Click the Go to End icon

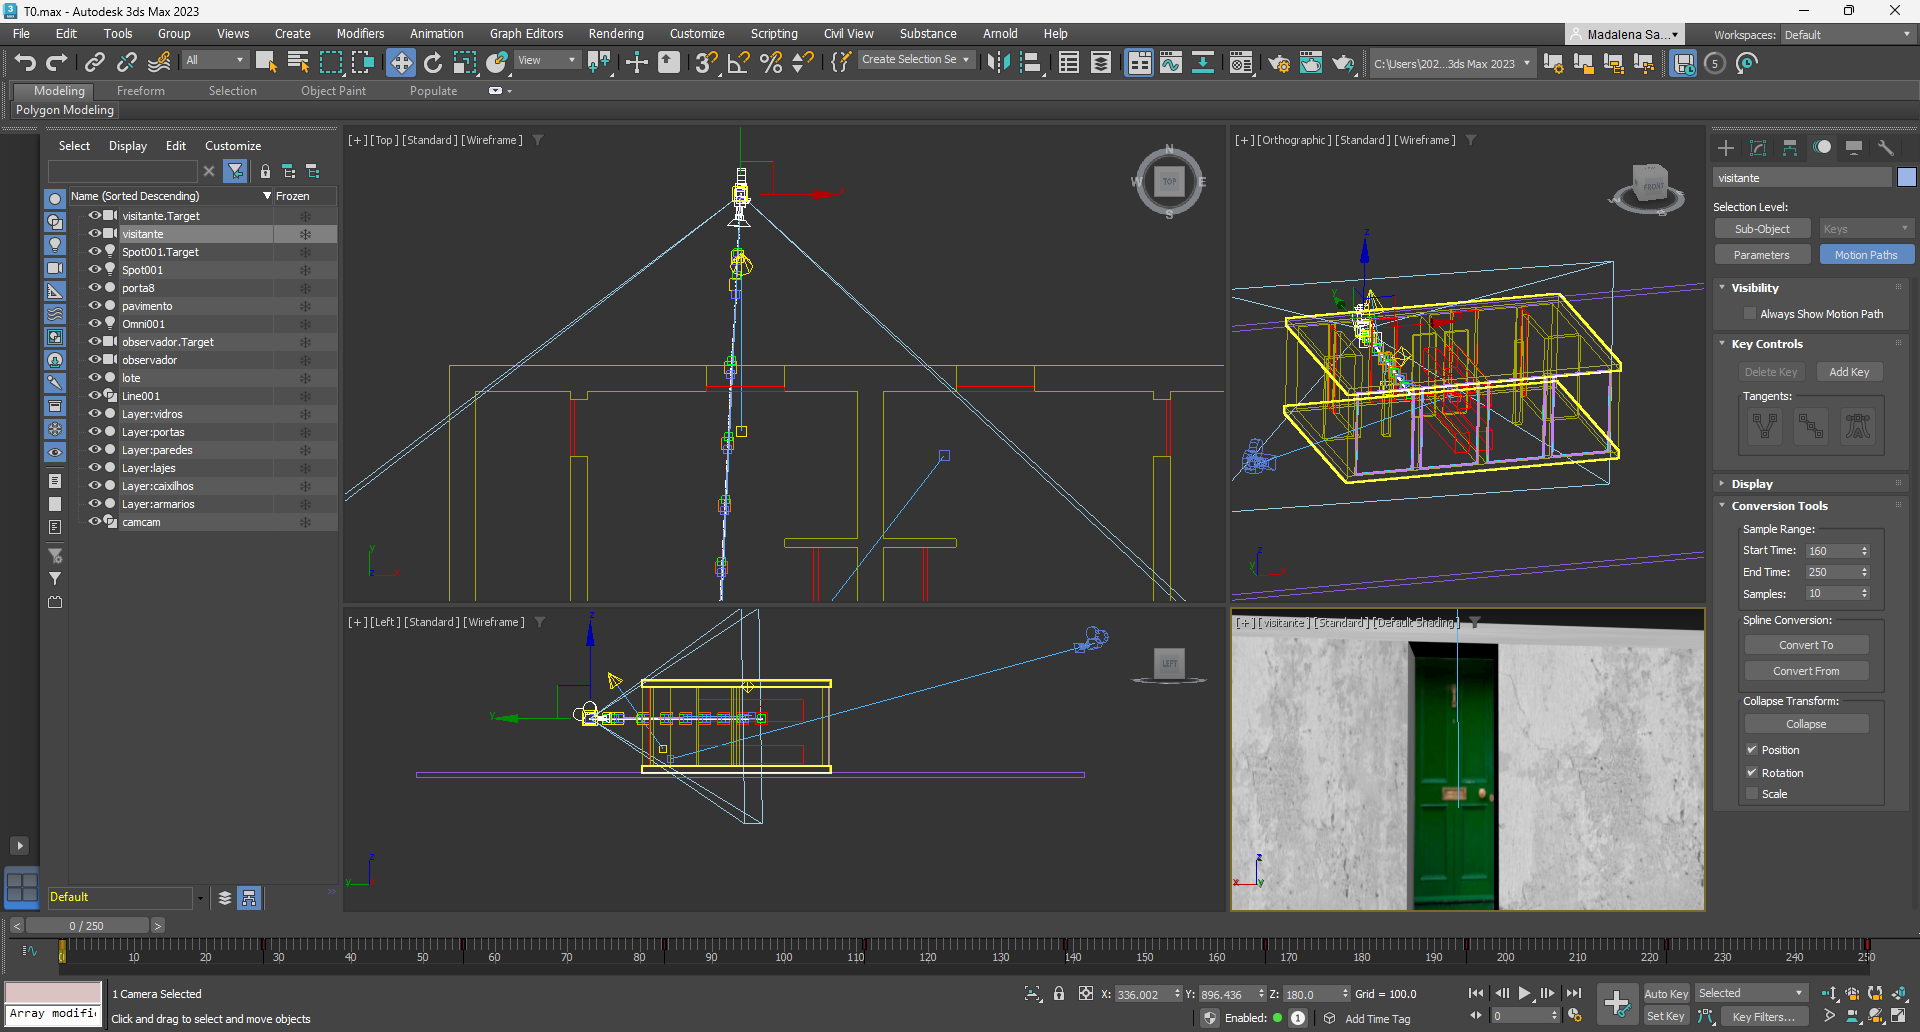coord(1573,993)
